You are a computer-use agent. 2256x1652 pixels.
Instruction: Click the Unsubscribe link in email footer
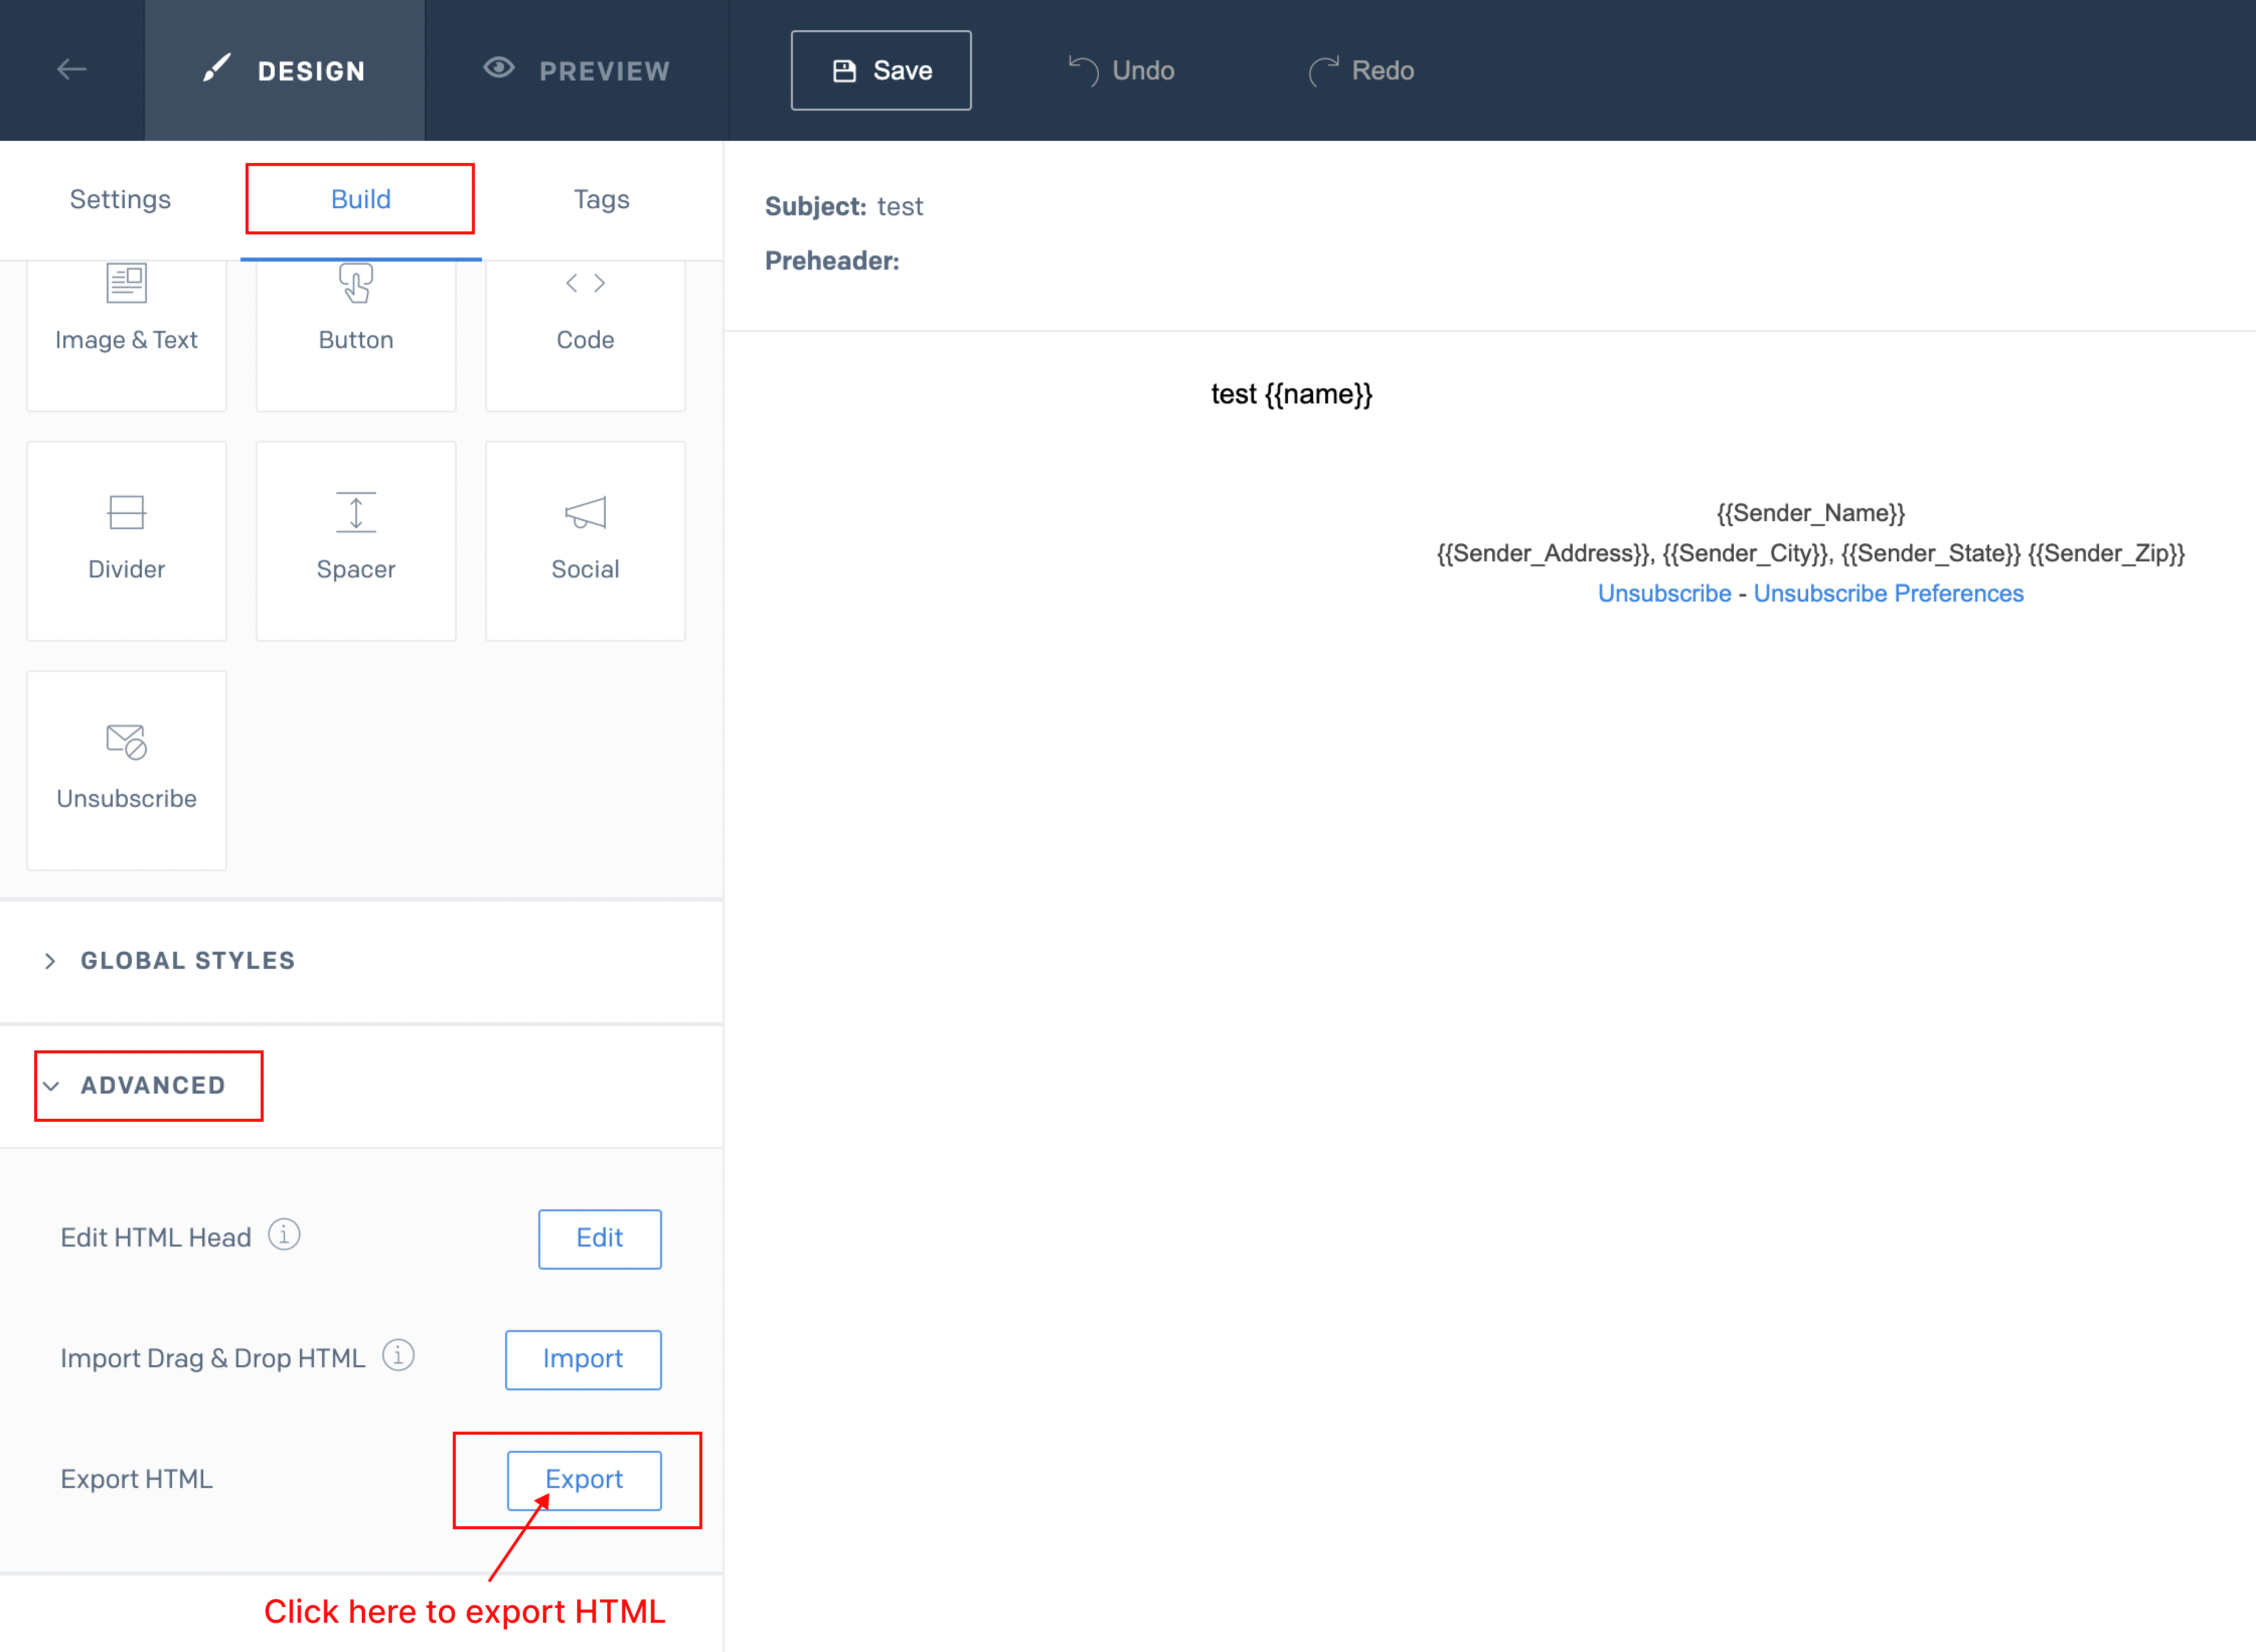(x=1664, y=593)
